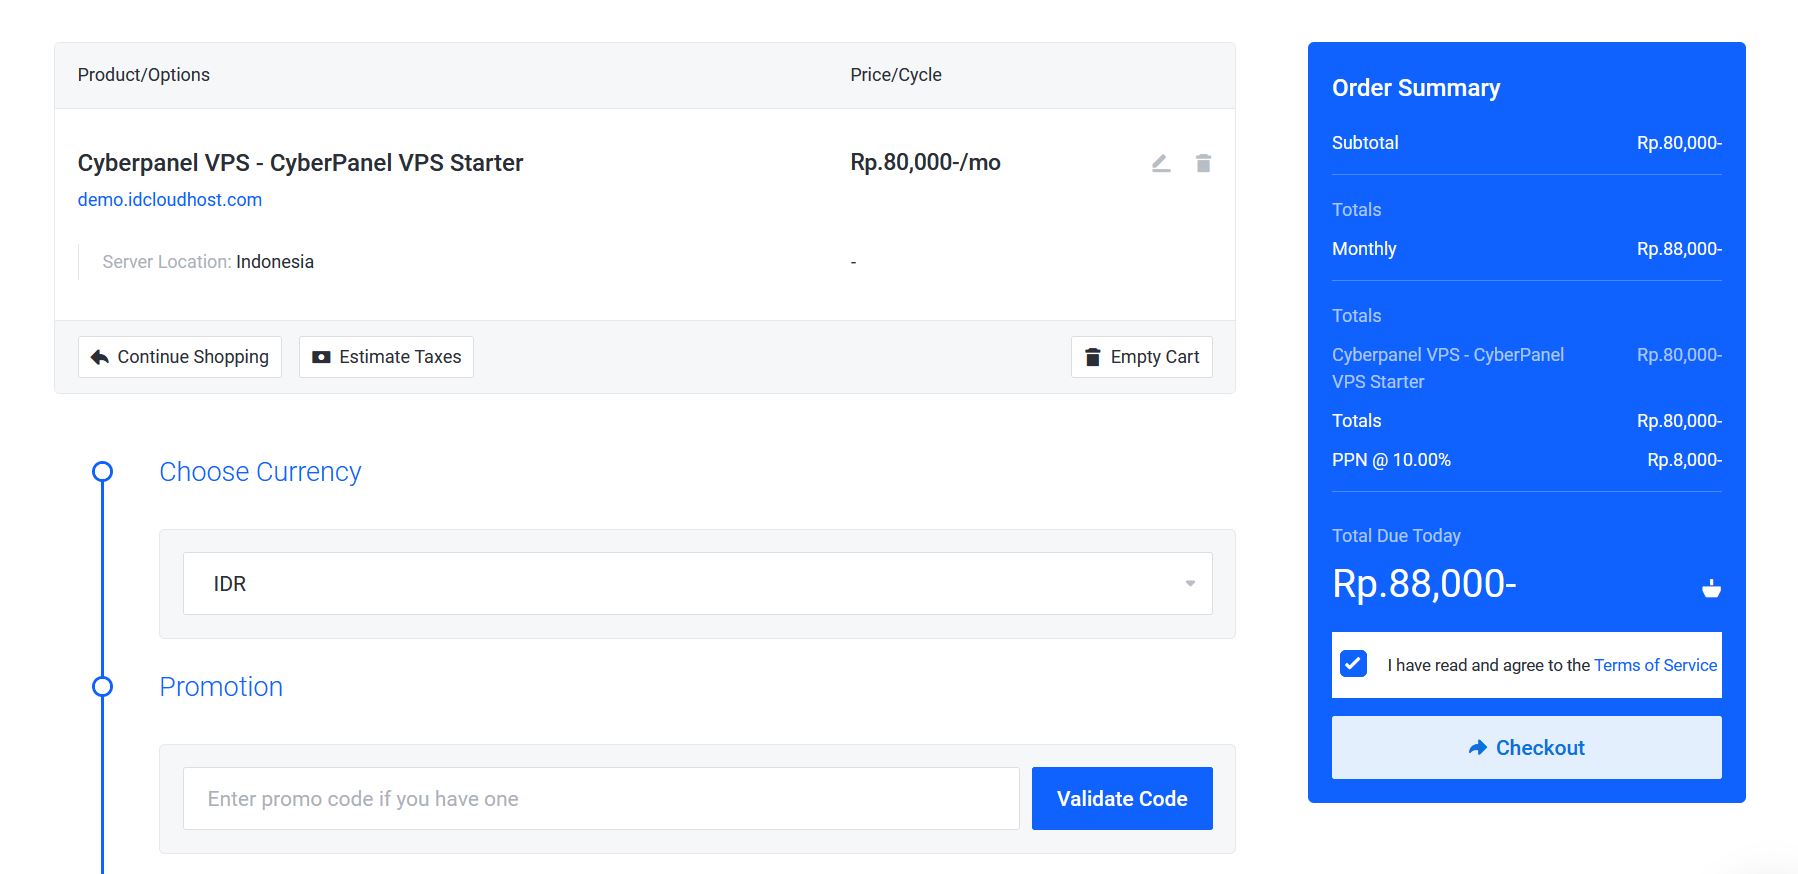Click the Product/Options column header

pyautogui.click(x=144, y=75)
